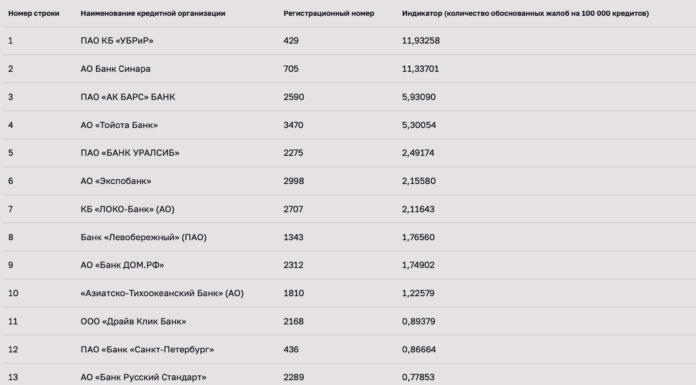Click ПАО «АК БАРС» БАНК name
The image size is (696, 385).
click(x=128, y=97)
